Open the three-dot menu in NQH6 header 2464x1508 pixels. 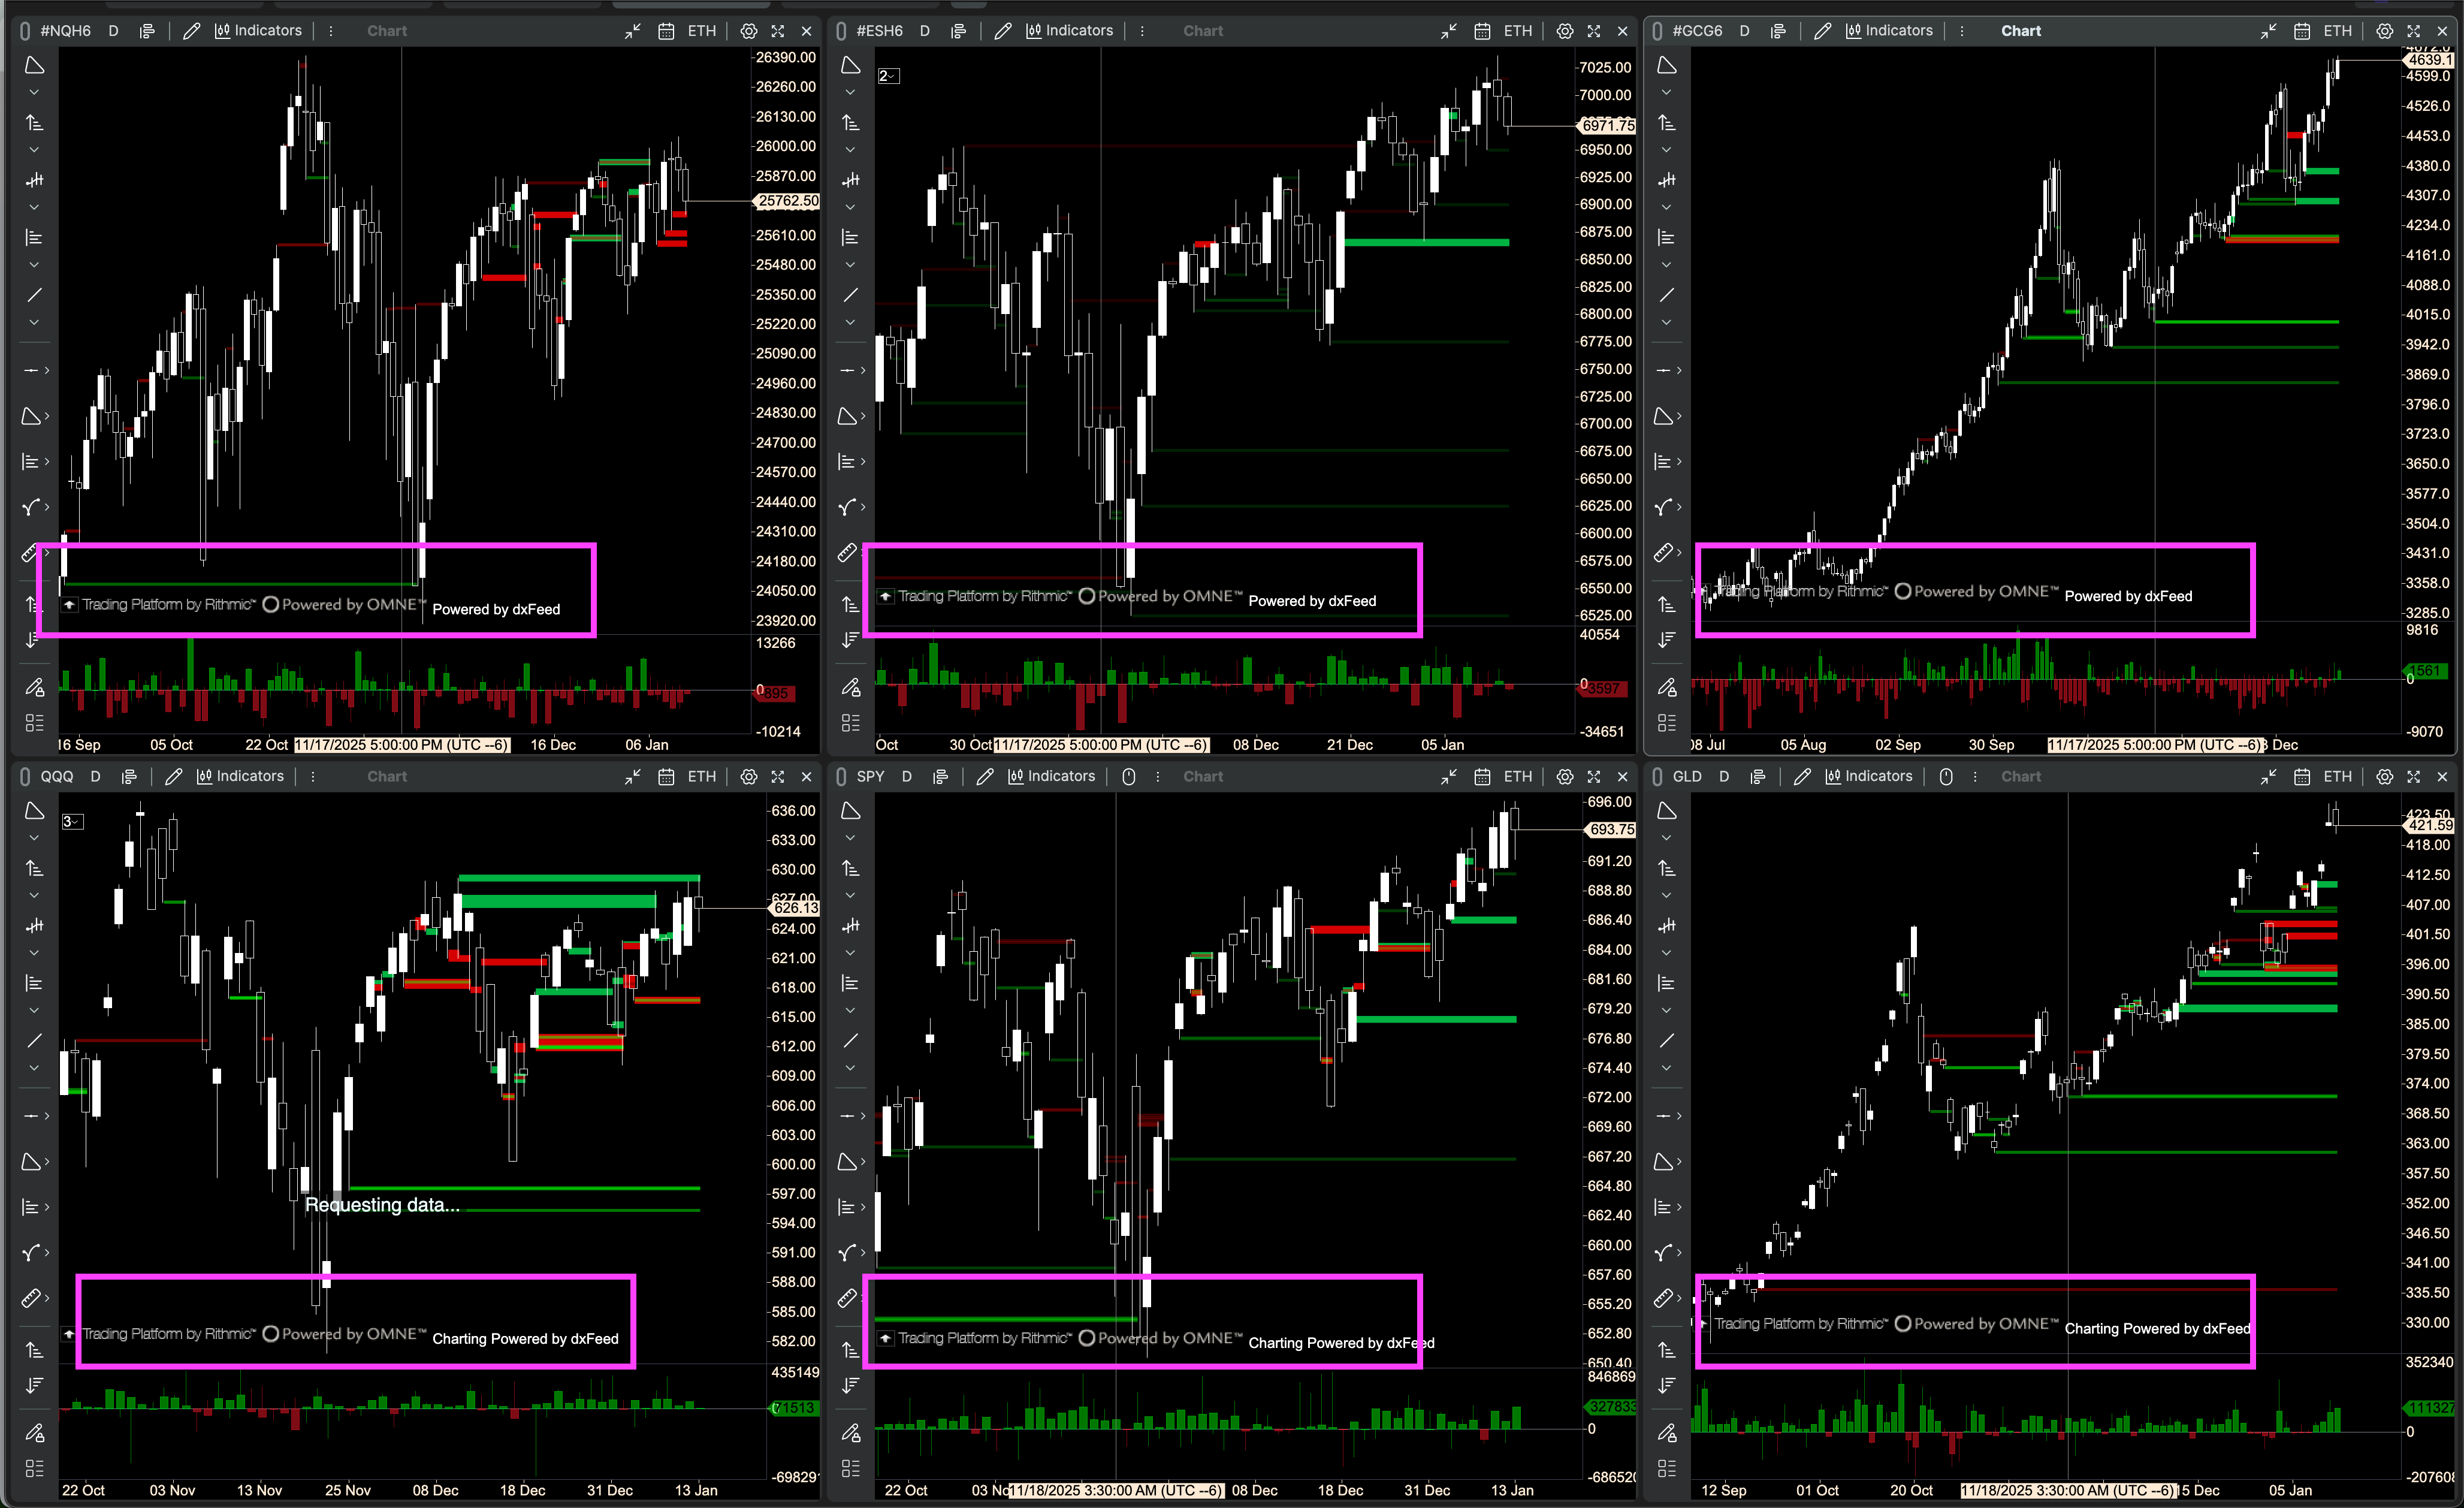click(x=331, y=31)
